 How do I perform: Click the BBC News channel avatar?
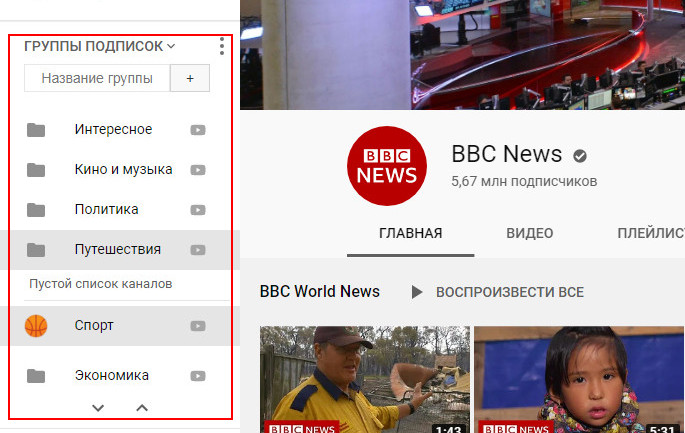pos(387,166)
